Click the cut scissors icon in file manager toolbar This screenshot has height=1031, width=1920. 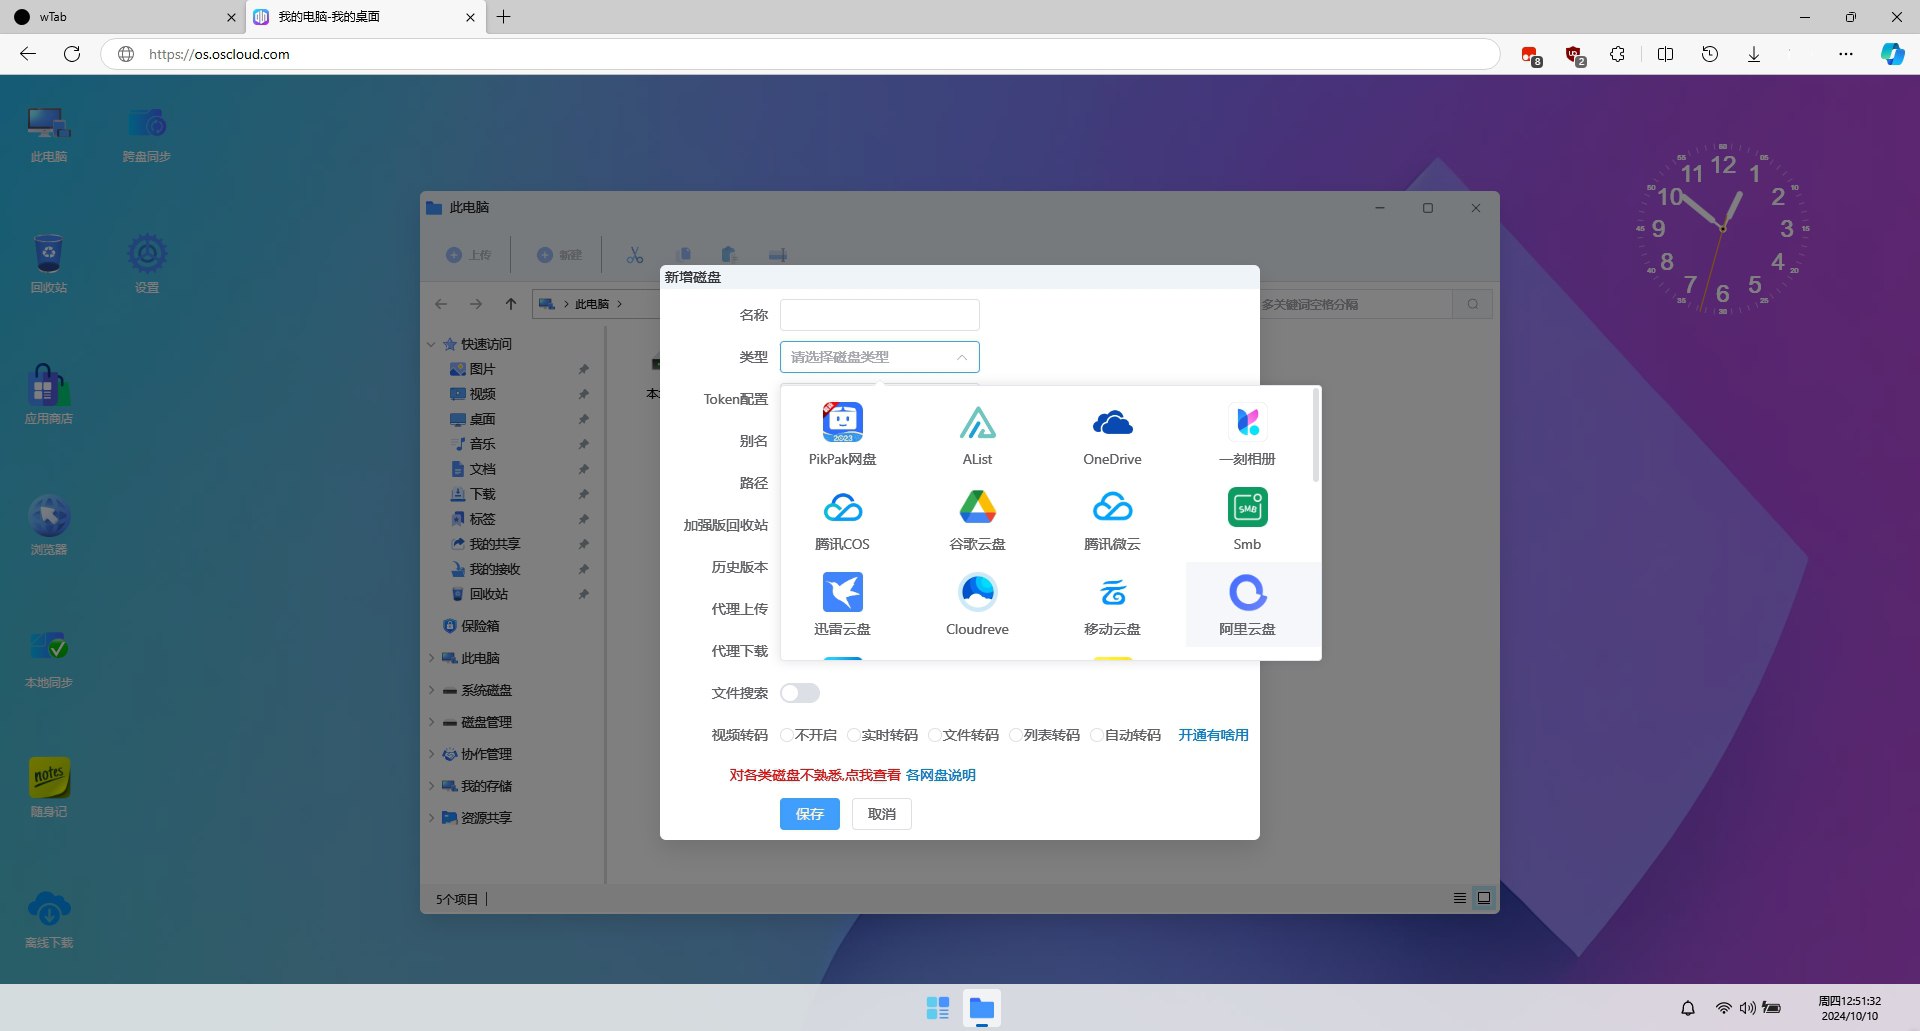coord(635,255)
